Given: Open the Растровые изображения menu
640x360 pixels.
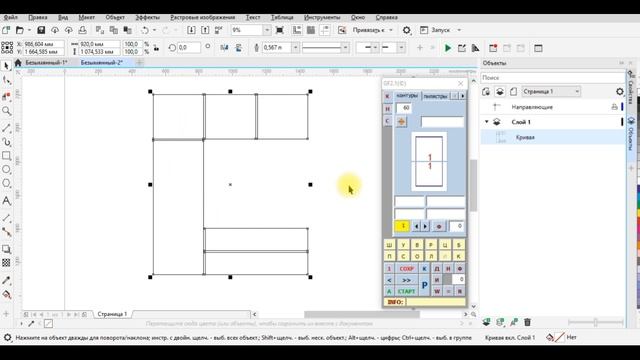Looking at the screenshot, I should point(202,18).
